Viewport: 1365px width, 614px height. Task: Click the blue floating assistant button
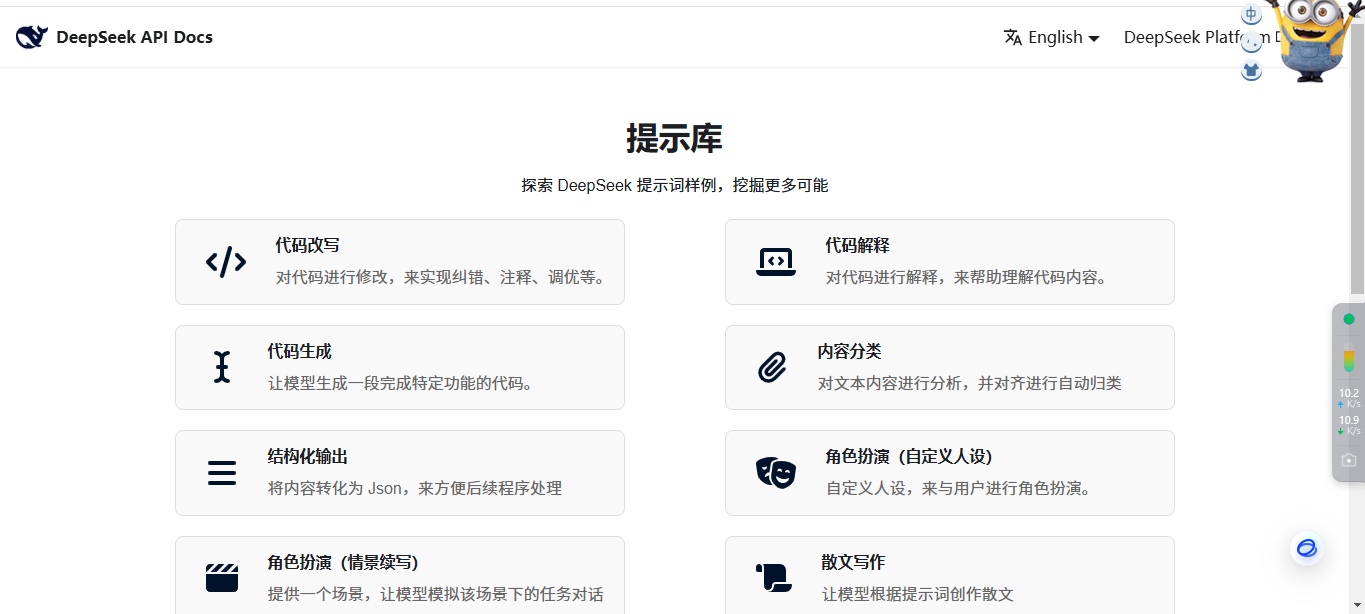(x=1306, y=548)
